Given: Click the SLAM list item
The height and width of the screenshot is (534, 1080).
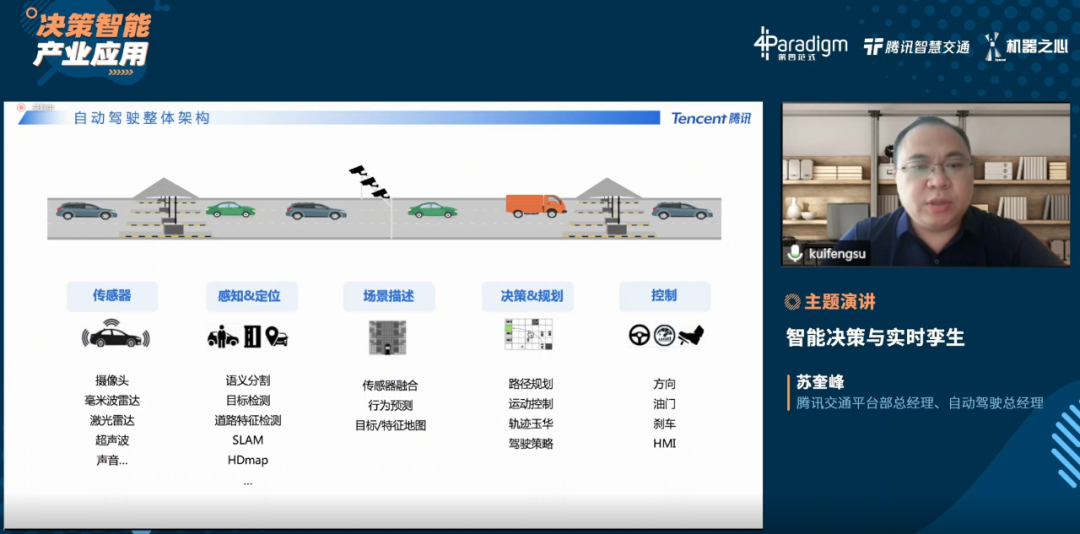Looking at the screenshot, I should (x=248, y=440).
